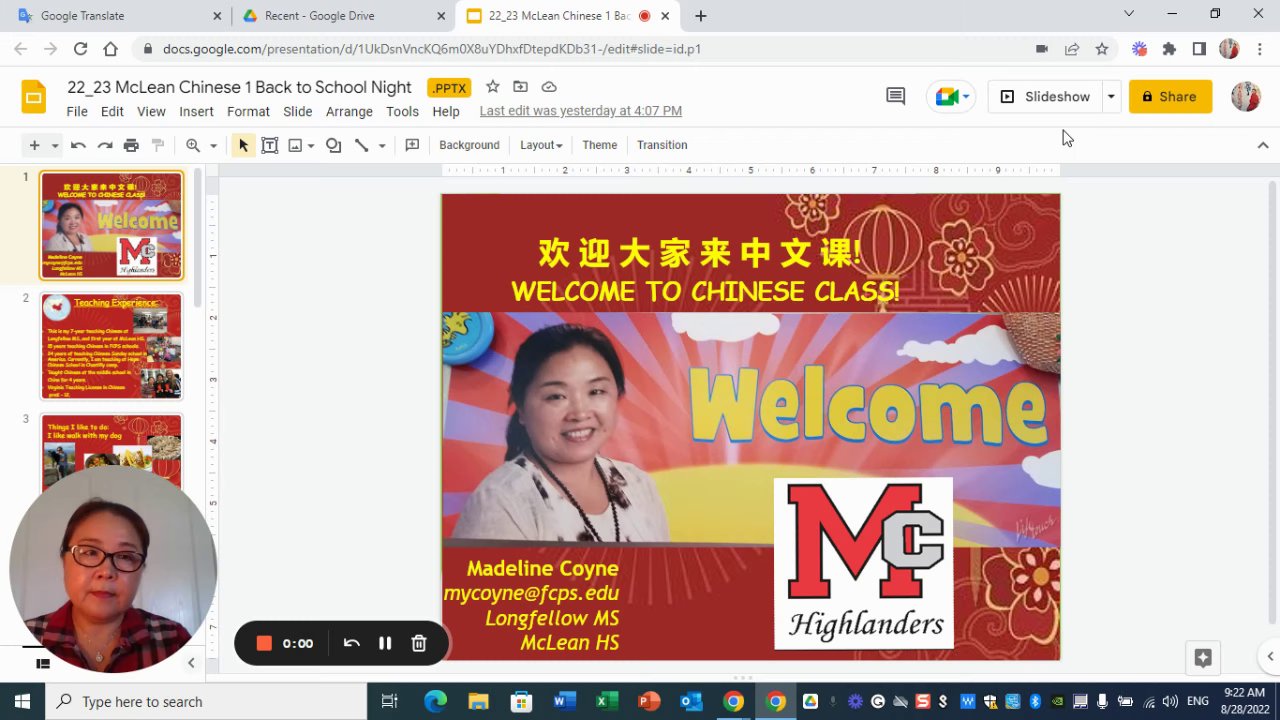Viewport: 1280px width, 720px height.
Task: Open the Google Slides home icon
Action: coord(34,97)
